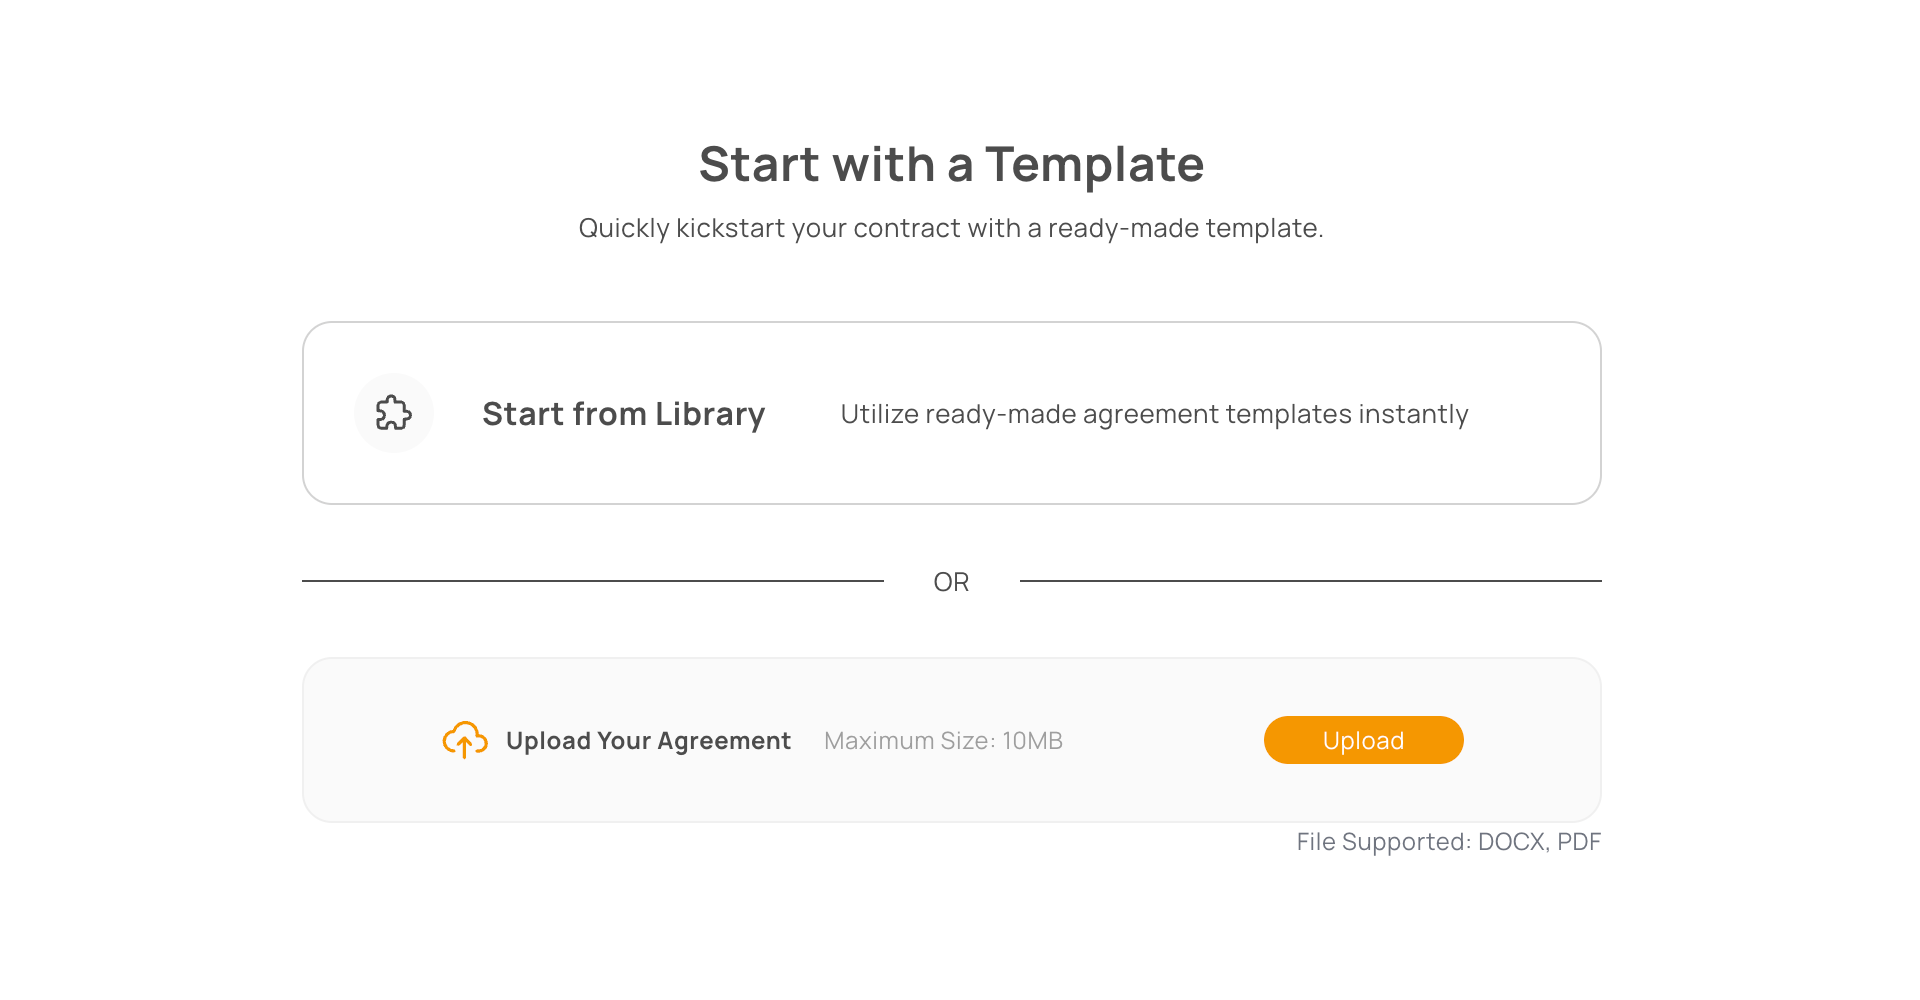Image resolution: width=1920 pixels, height=1000 pixels.
Task: Click the "Quickly kickstart your contract" subtitle
Action: (951, 228)
